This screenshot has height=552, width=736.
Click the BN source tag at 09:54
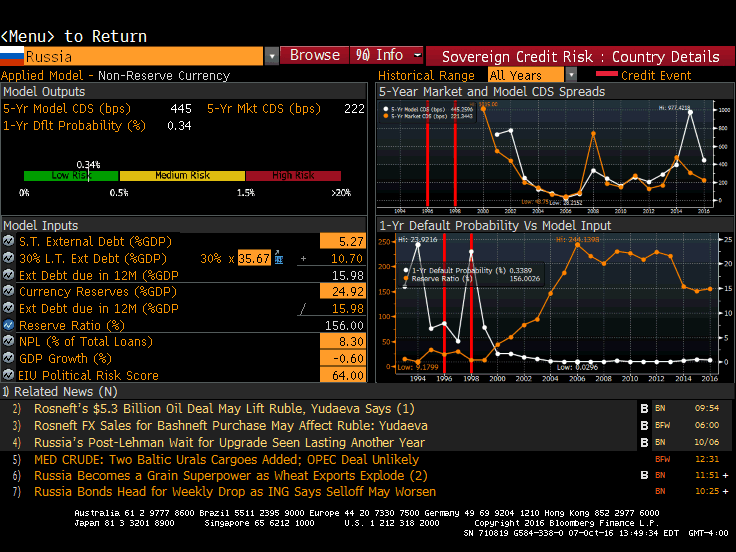(660, 408)
